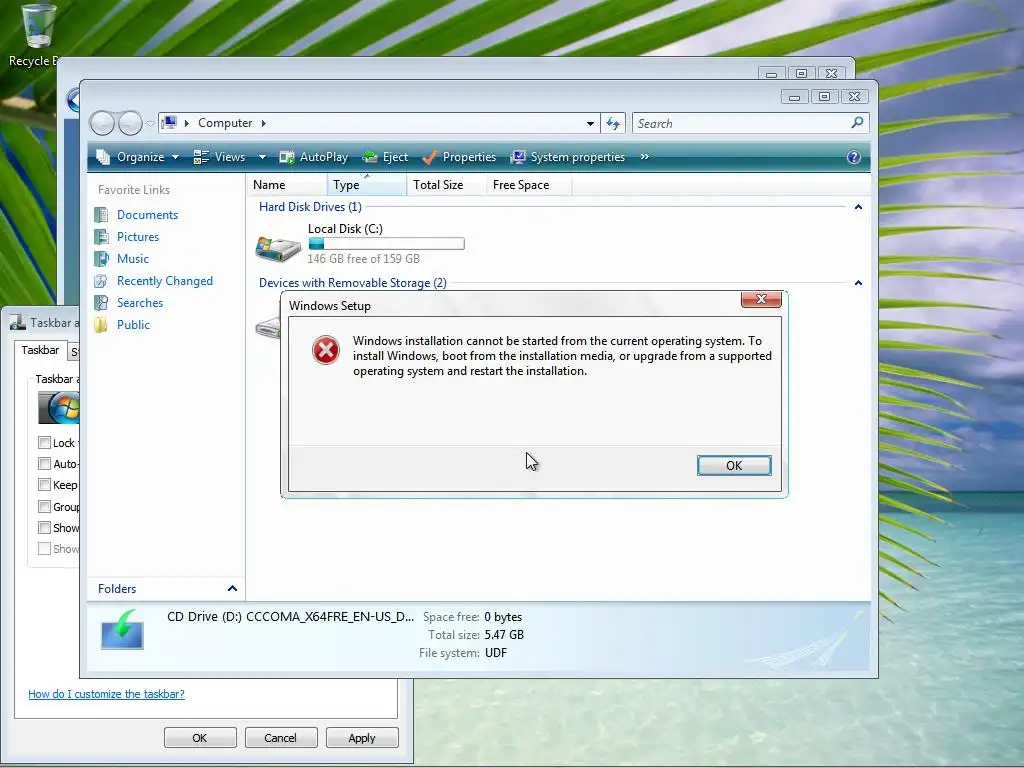Click the Searches icon in sidebar
Image resolution: width=1024 pixels, height=768 pixels.
101,303
